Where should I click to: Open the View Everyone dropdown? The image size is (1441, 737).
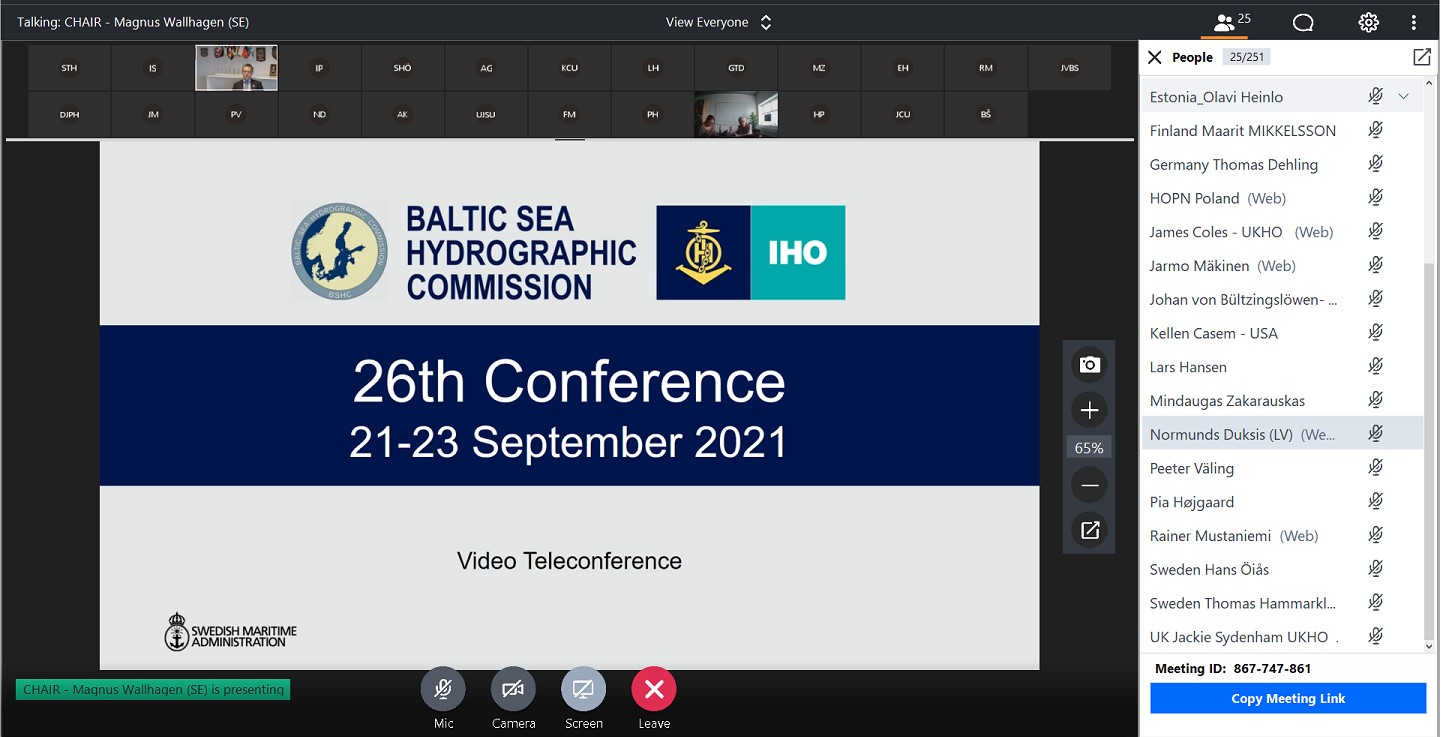click(x=719, y=22)
